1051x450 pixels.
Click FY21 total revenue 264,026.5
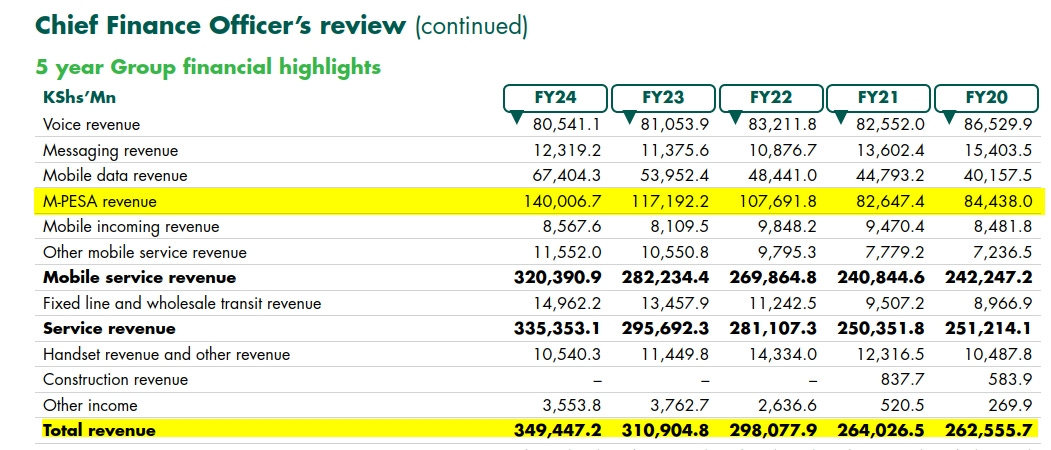click(x=881, y=431)
